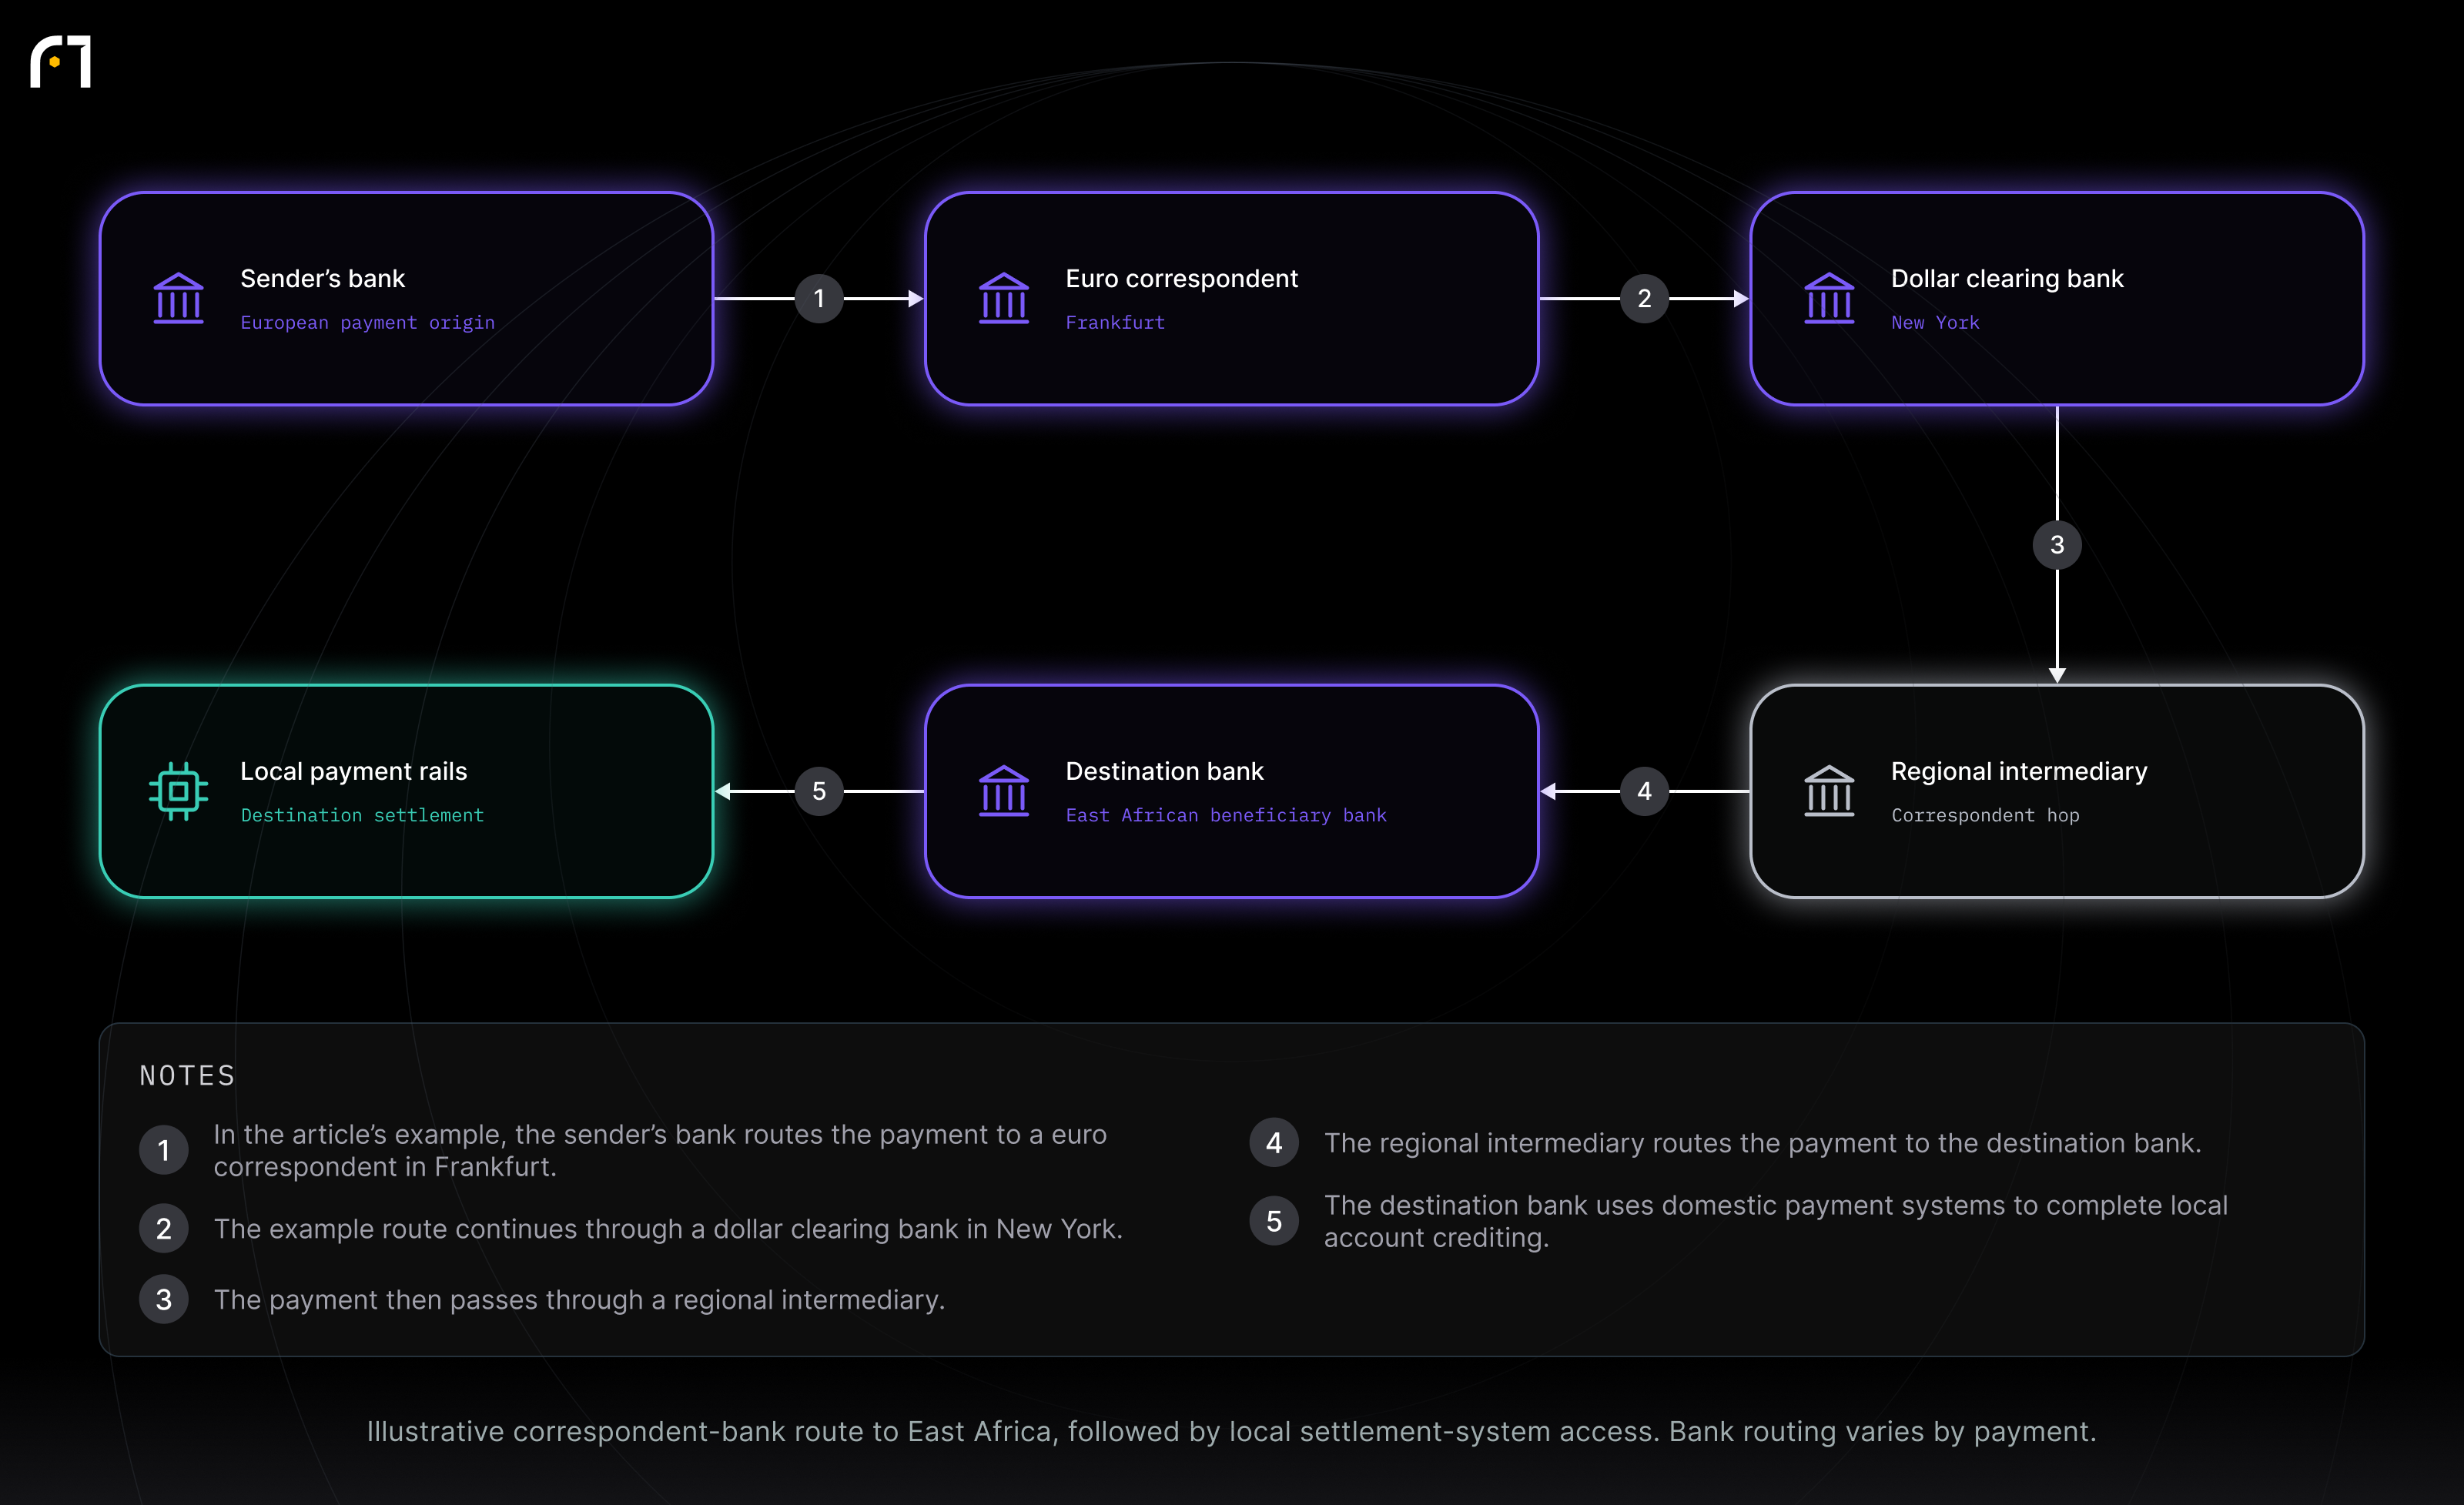
Task: Click the note about euro correspondent in Frankfurt
Action: [x=660, y=1150]
